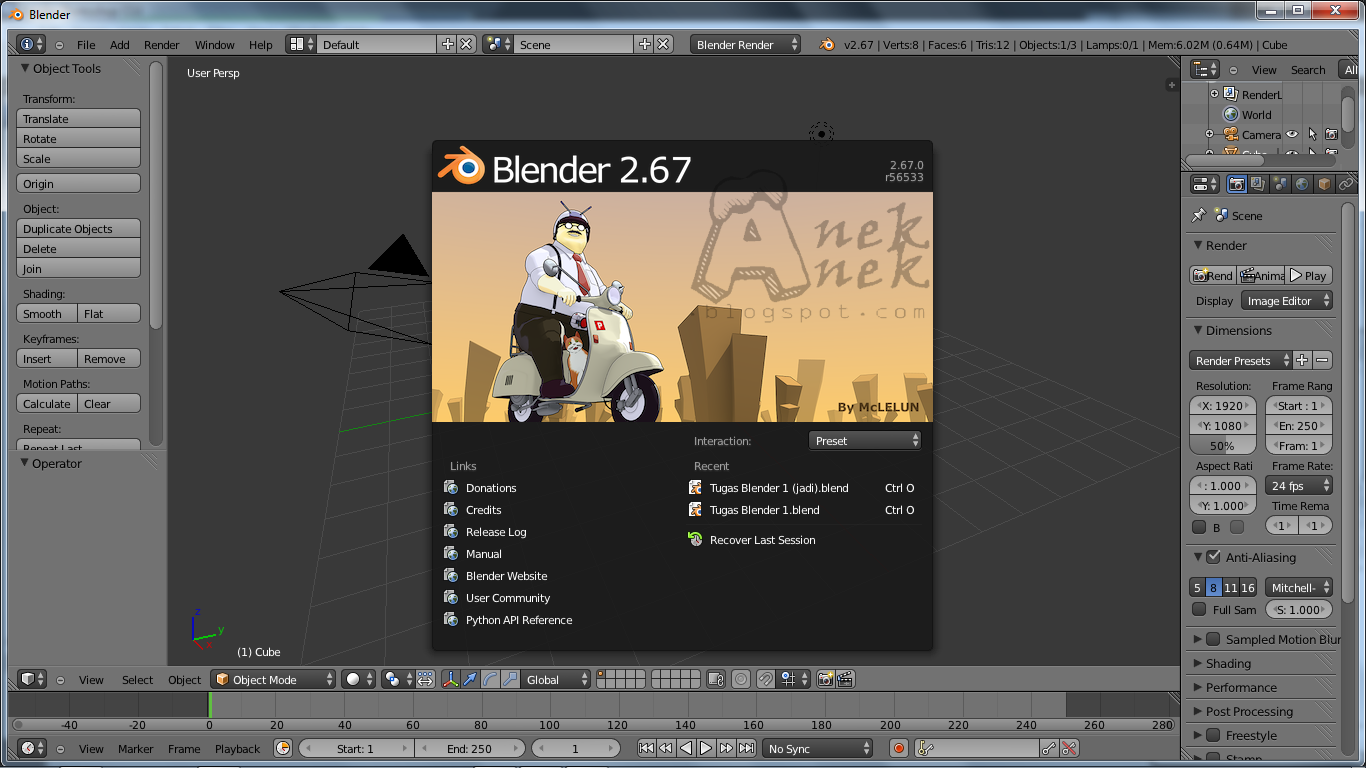Open the Outliner editor type selector icon
Image resolution: width=1366 pixels, height=768 pixels.
1205,69
